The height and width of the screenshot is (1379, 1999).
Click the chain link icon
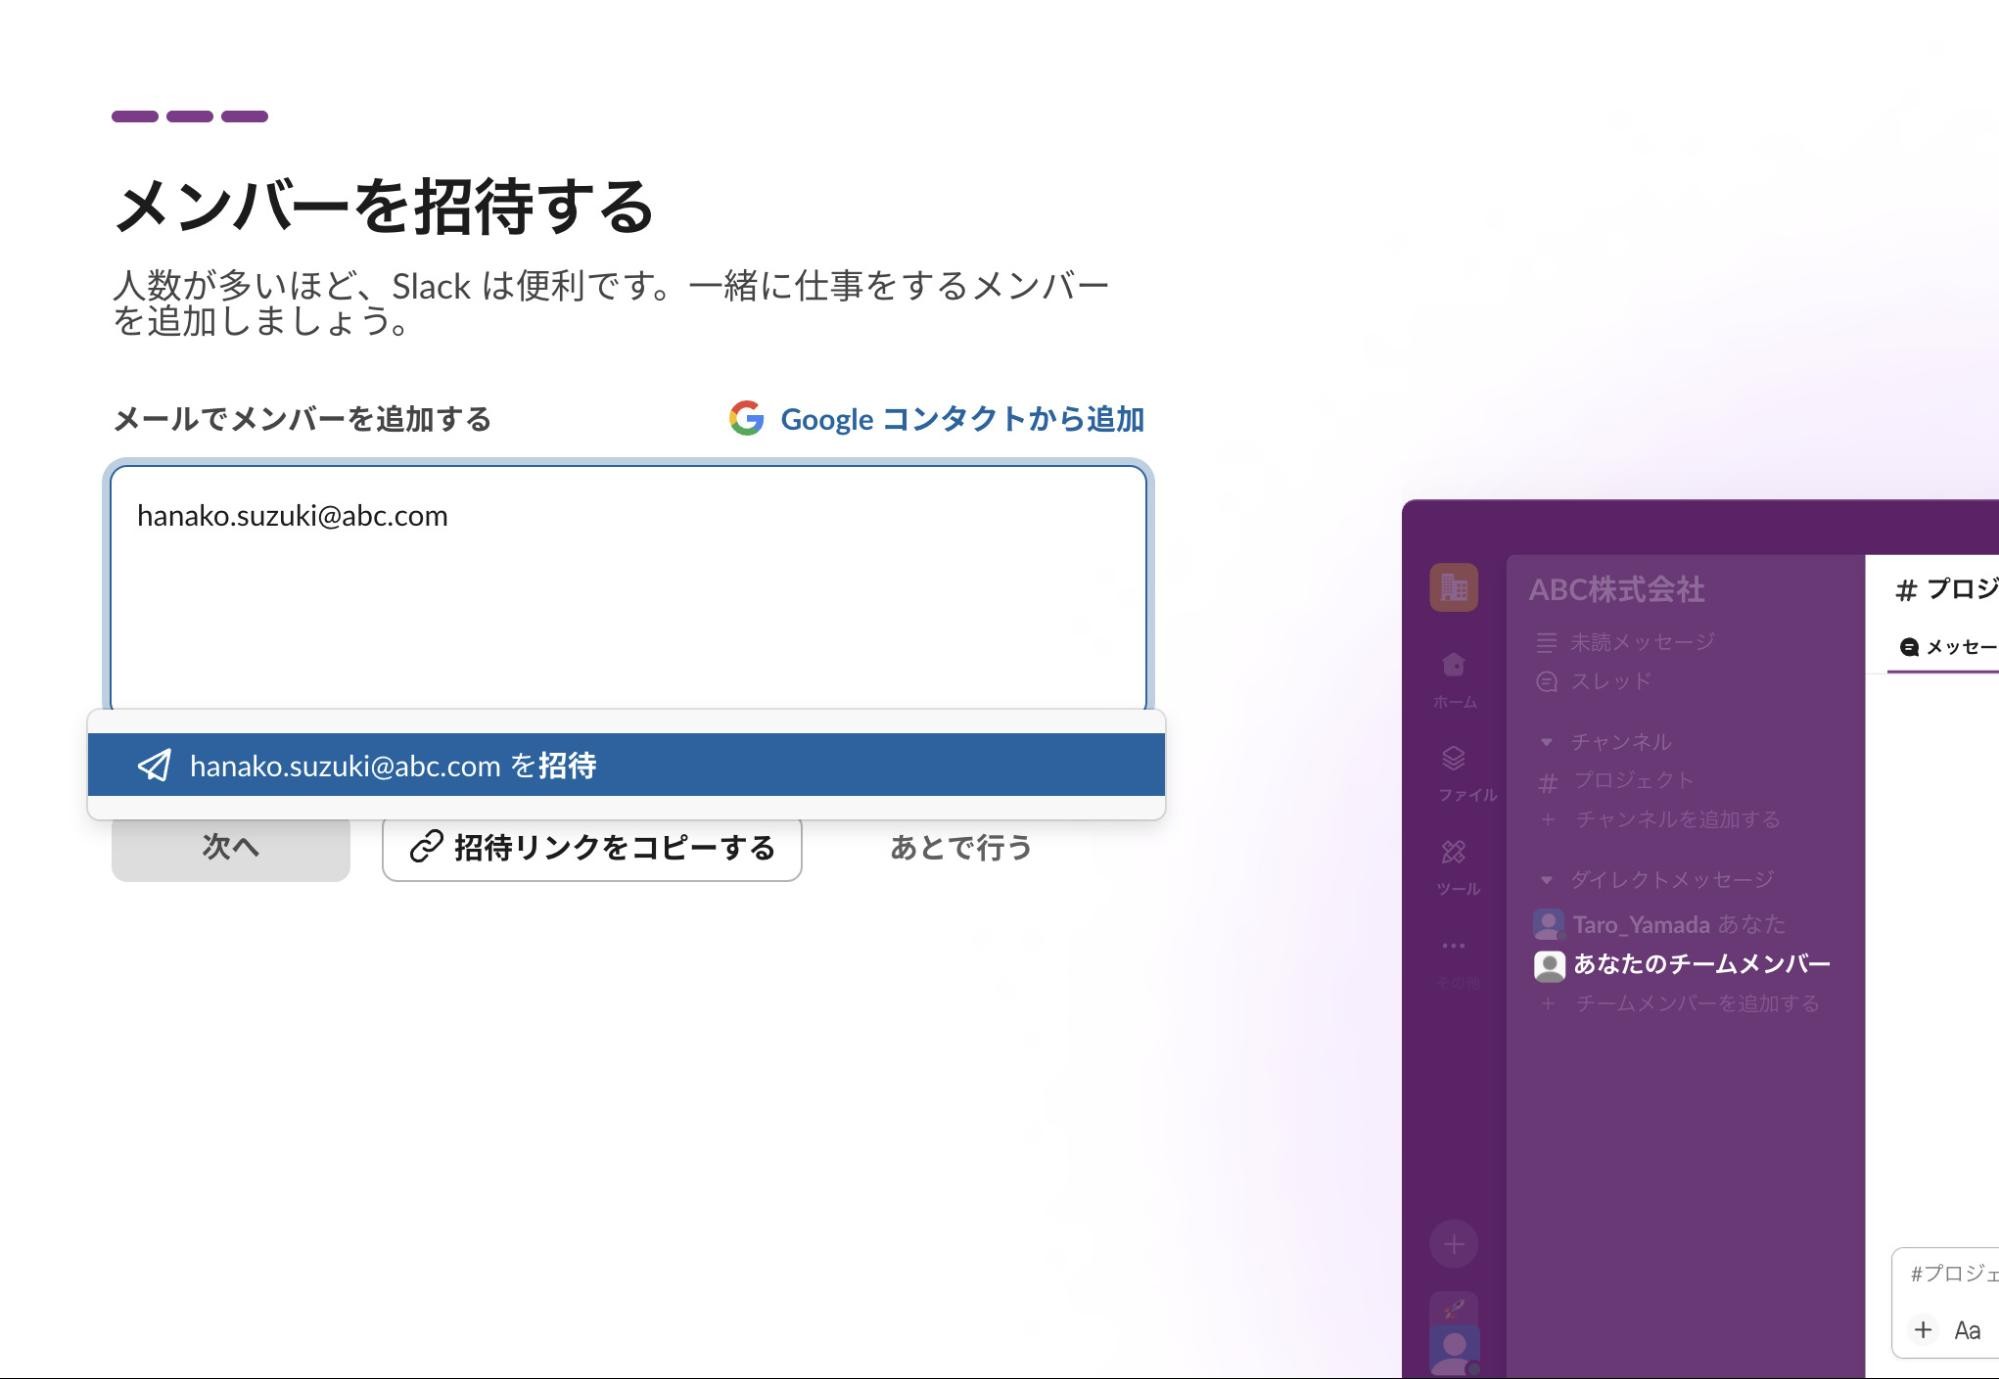426,846
